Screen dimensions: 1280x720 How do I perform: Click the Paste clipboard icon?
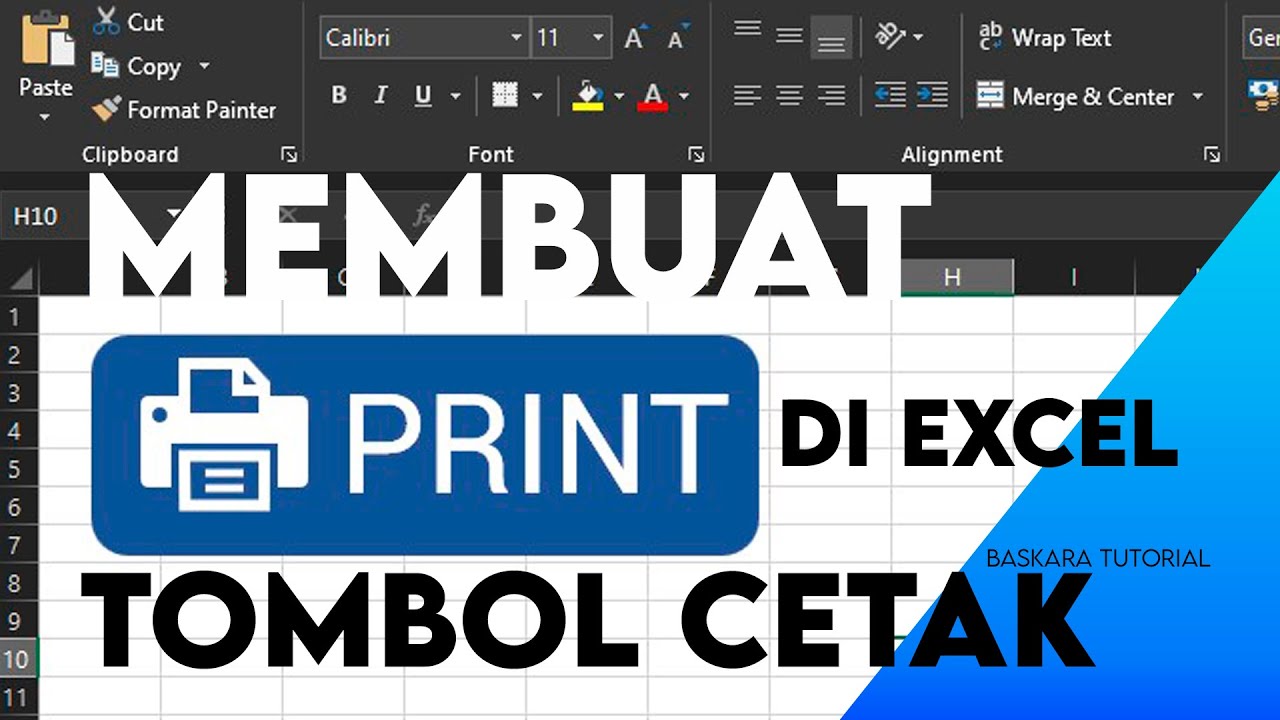[x=46, y=40]
